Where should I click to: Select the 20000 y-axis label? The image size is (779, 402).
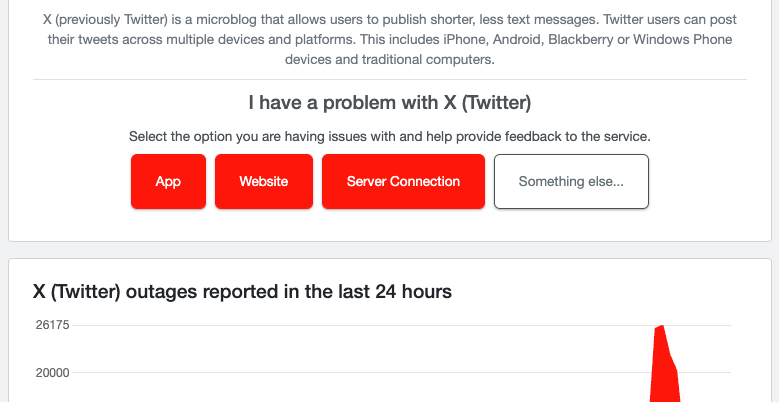coord(52,373)
